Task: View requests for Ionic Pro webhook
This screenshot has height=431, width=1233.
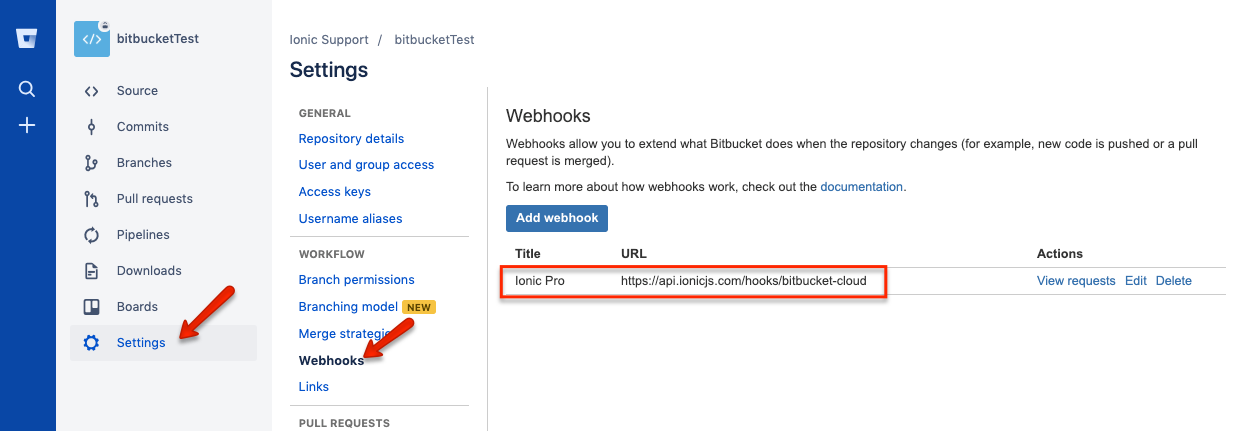Action: pyautogui.click(x=1075, y=281)
